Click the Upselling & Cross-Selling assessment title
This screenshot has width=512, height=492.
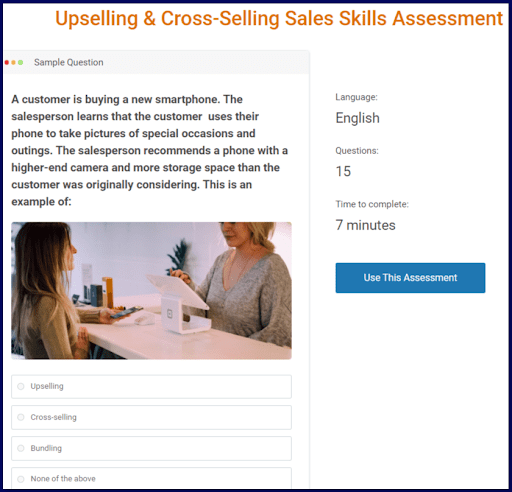point(279,18)
